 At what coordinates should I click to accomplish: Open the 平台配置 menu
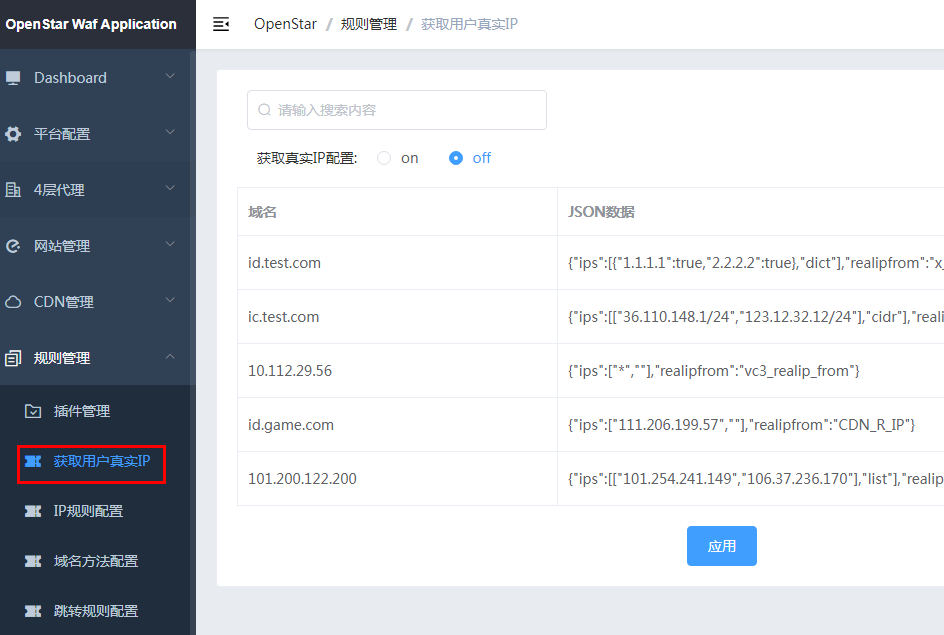(x=95, y=134)
